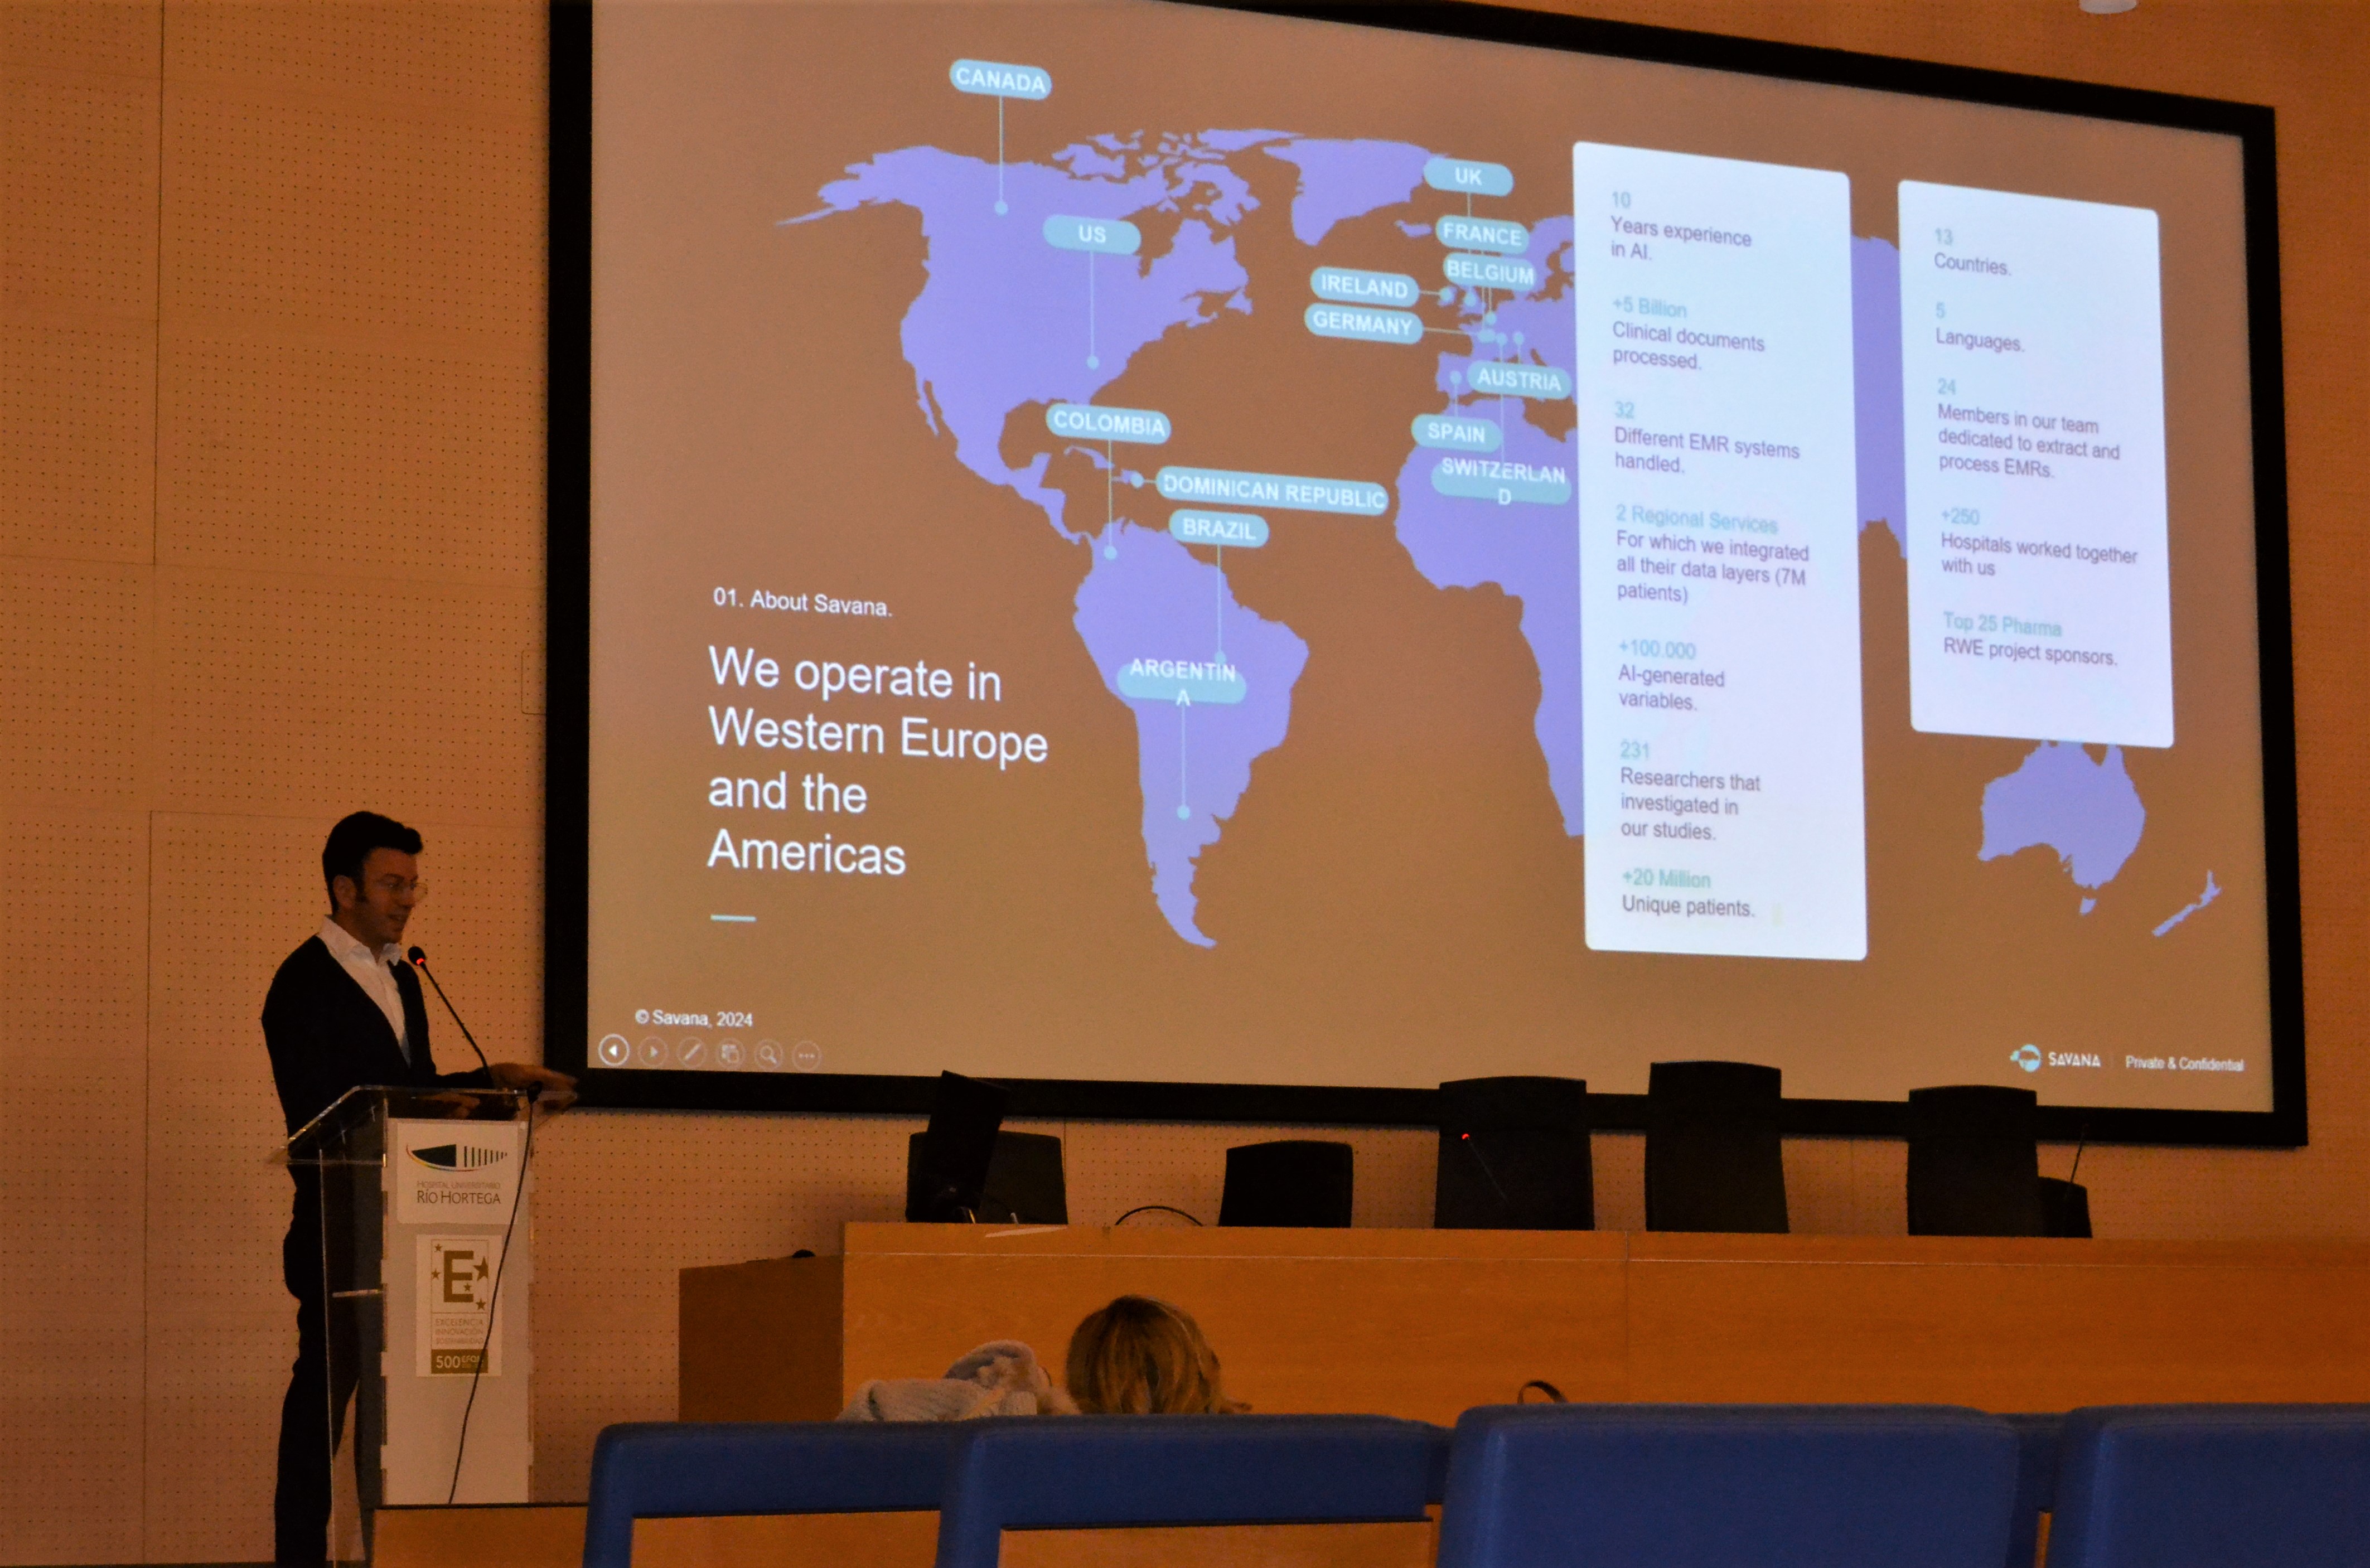Select the DOMINICAN REPUBLIC label
This screenshot has width=2370, height=1568.
1272,491
